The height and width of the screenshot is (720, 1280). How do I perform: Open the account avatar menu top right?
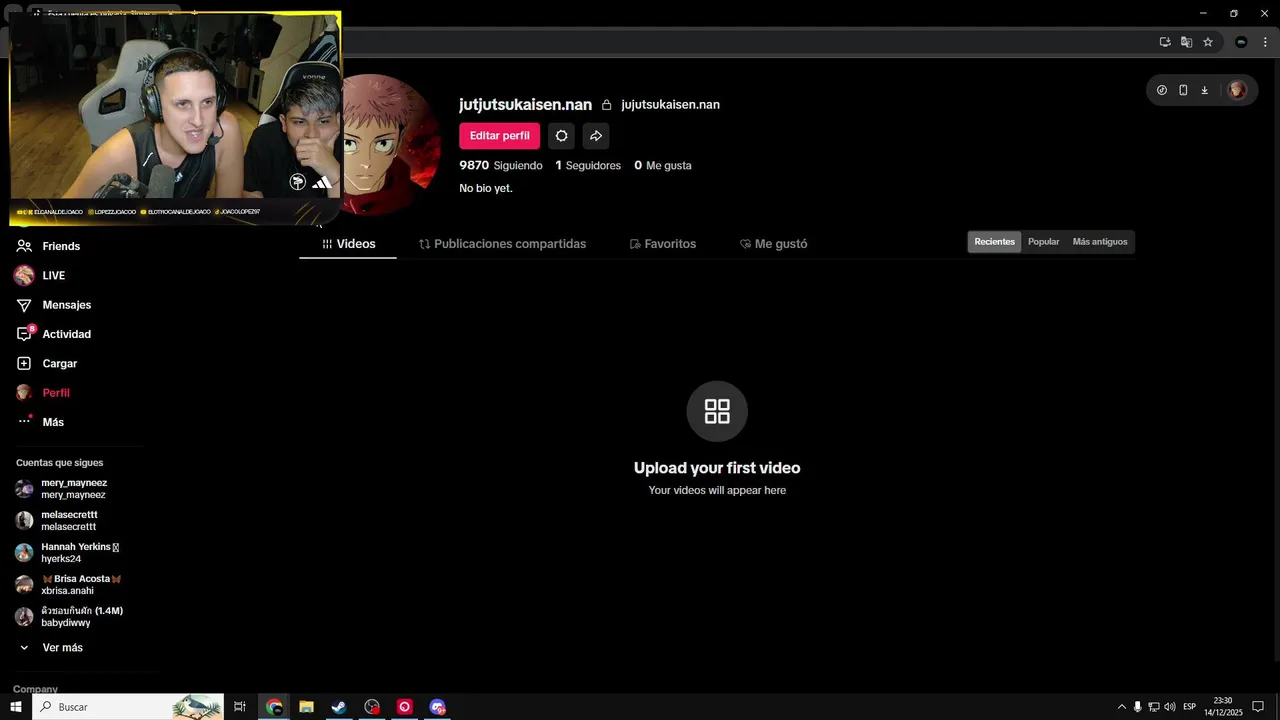[x=1237, y=90]
